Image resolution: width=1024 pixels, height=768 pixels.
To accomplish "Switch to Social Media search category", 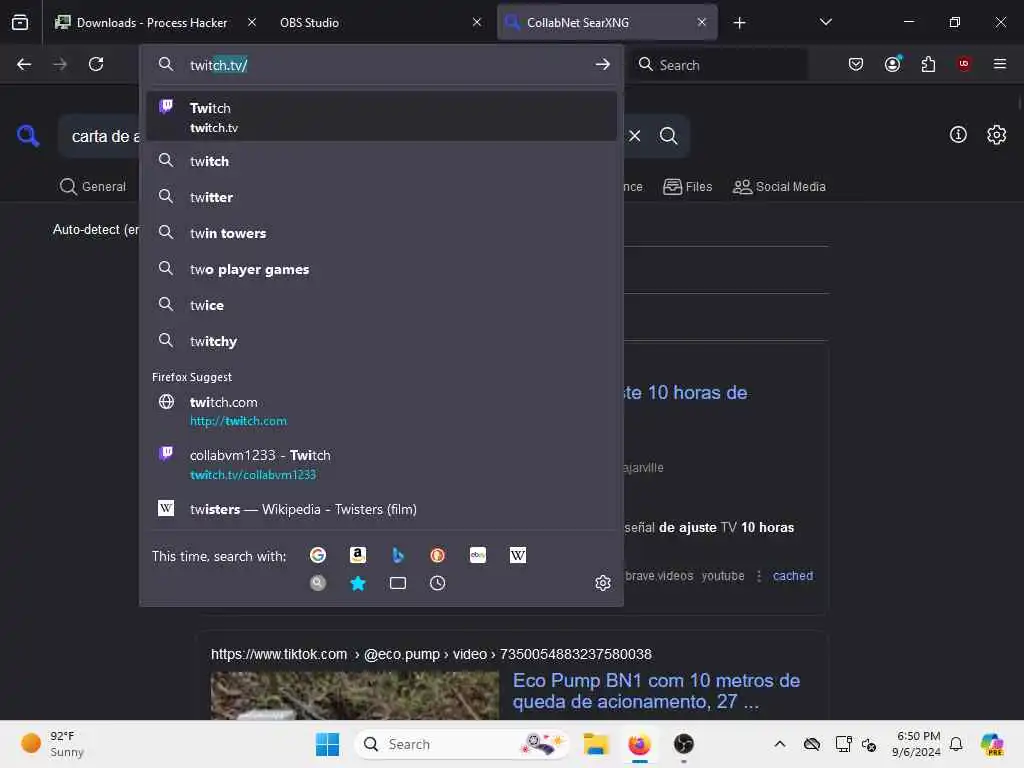I will coord(779,187).
